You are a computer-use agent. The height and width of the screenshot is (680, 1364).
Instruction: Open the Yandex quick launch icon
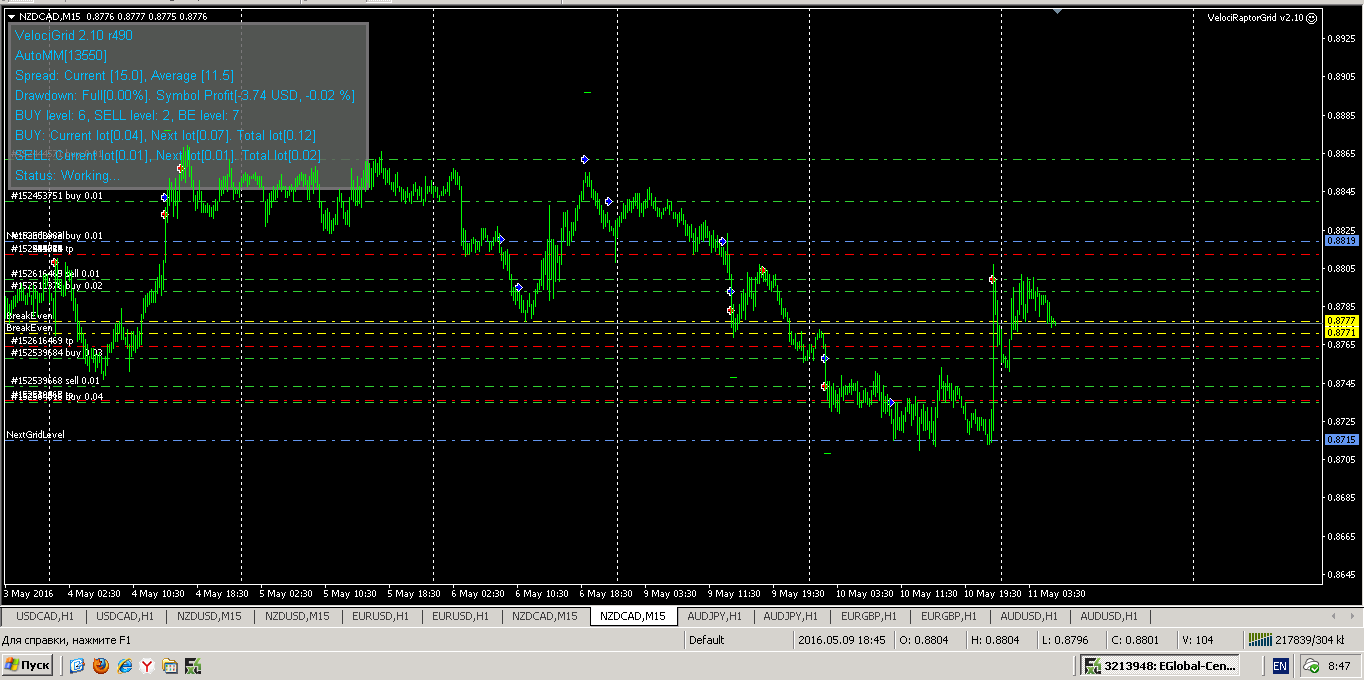pyautogui.click(x=147, y=665)
